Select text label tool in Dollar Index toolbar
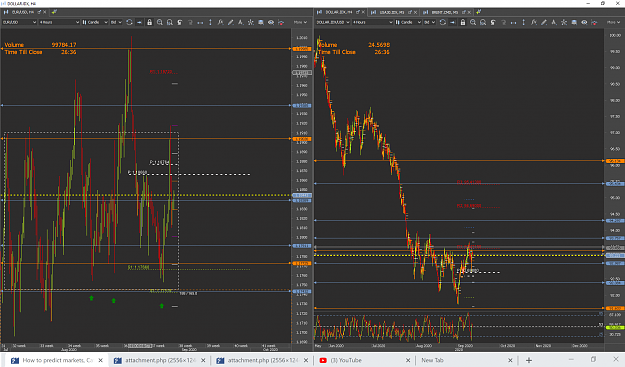Image resolution: width=625 pixels, height=367 pixels. click(x=554, y=22)
